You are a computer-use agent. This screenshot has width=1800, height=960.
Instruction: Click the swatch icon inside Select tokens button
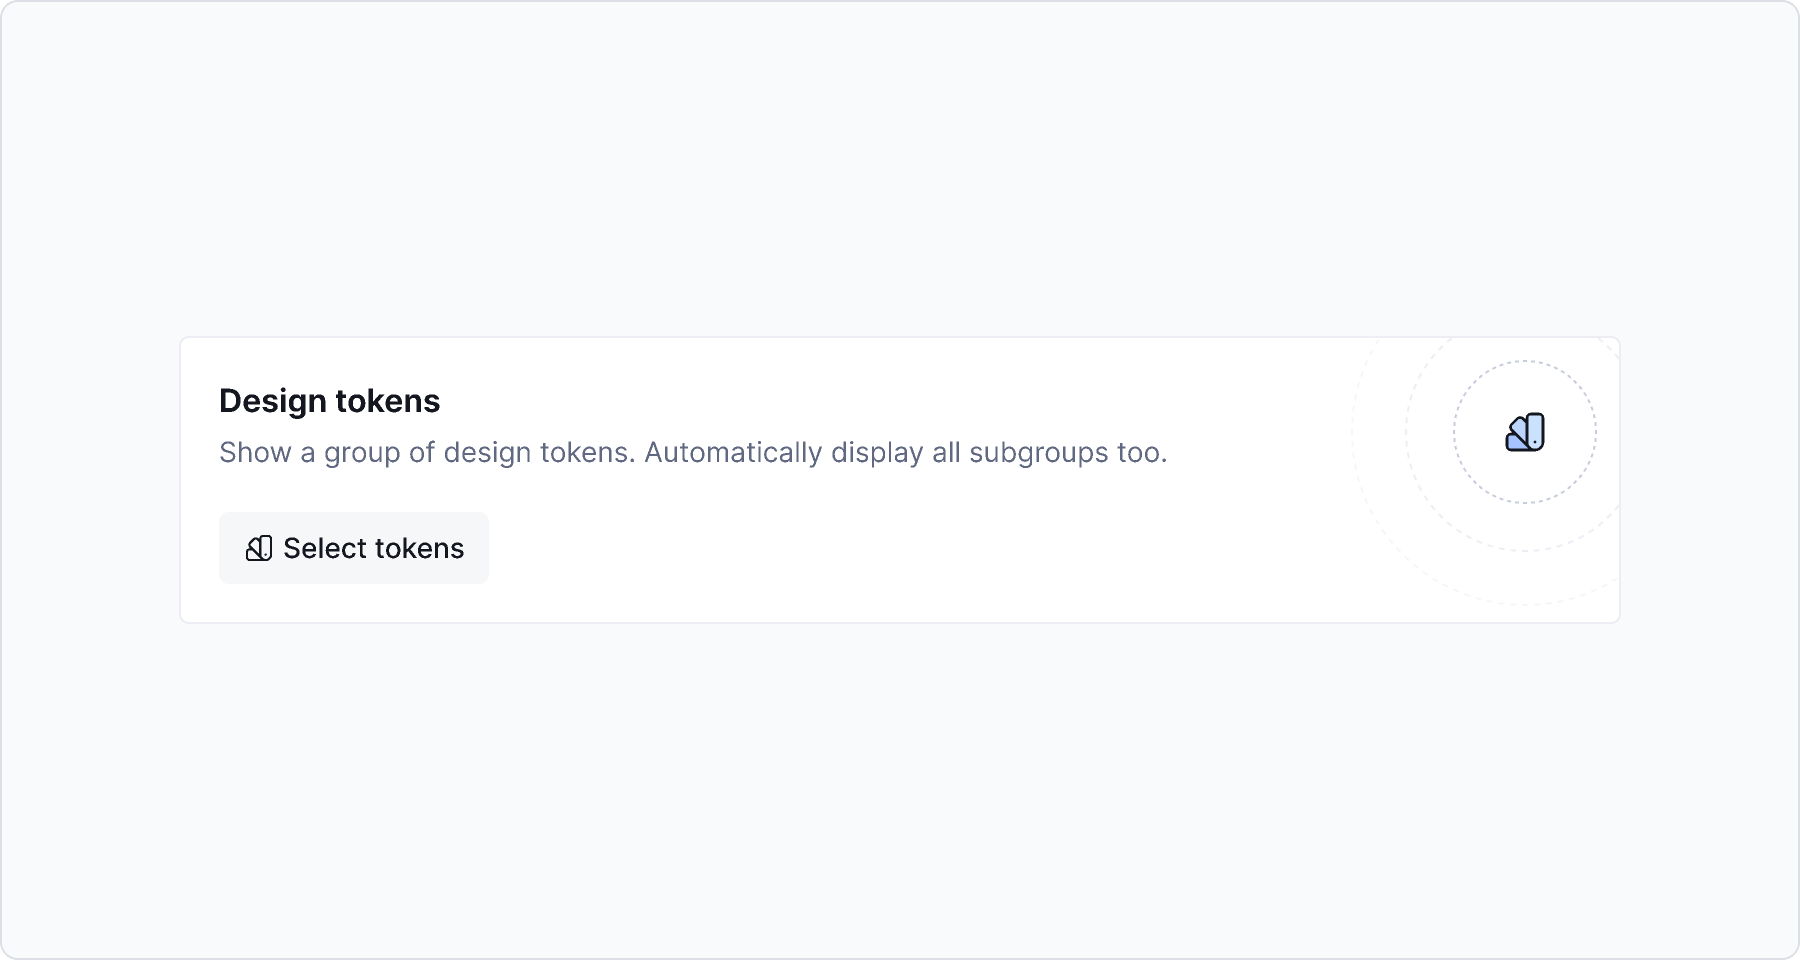coord(259,548)
